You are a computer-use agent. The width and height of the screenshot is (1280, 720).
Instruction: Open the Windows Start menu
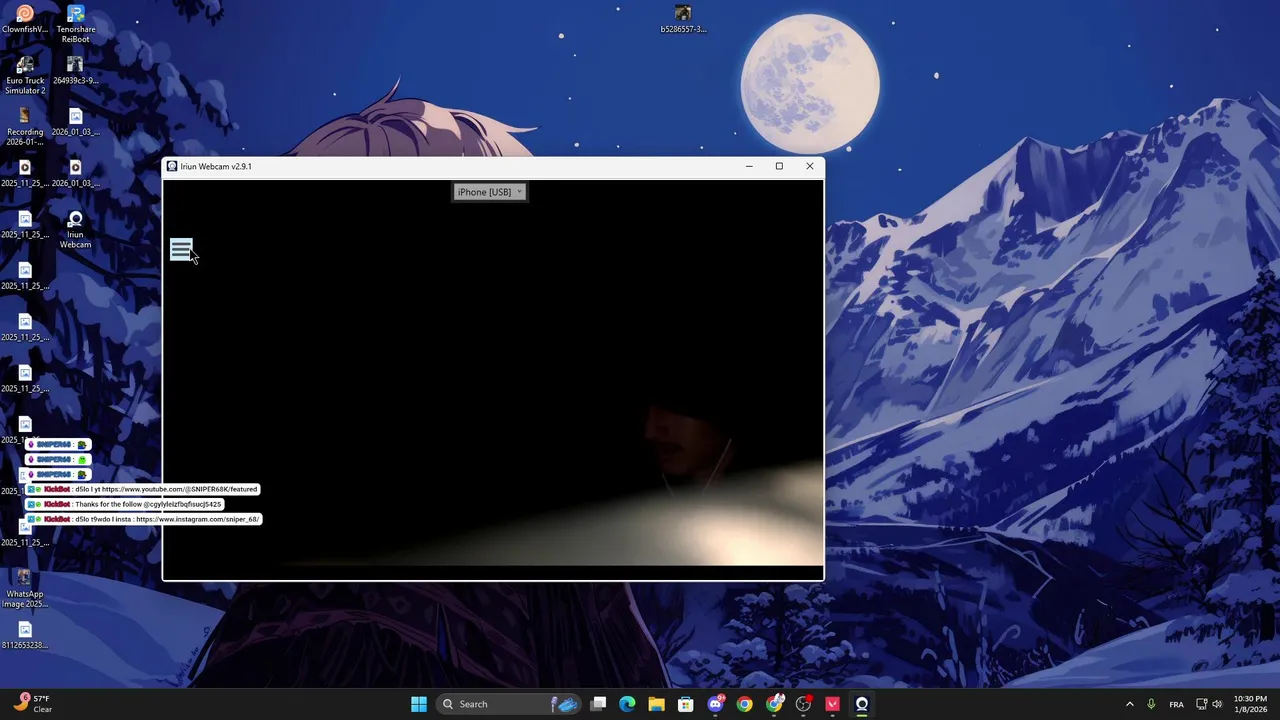(419, 704)
